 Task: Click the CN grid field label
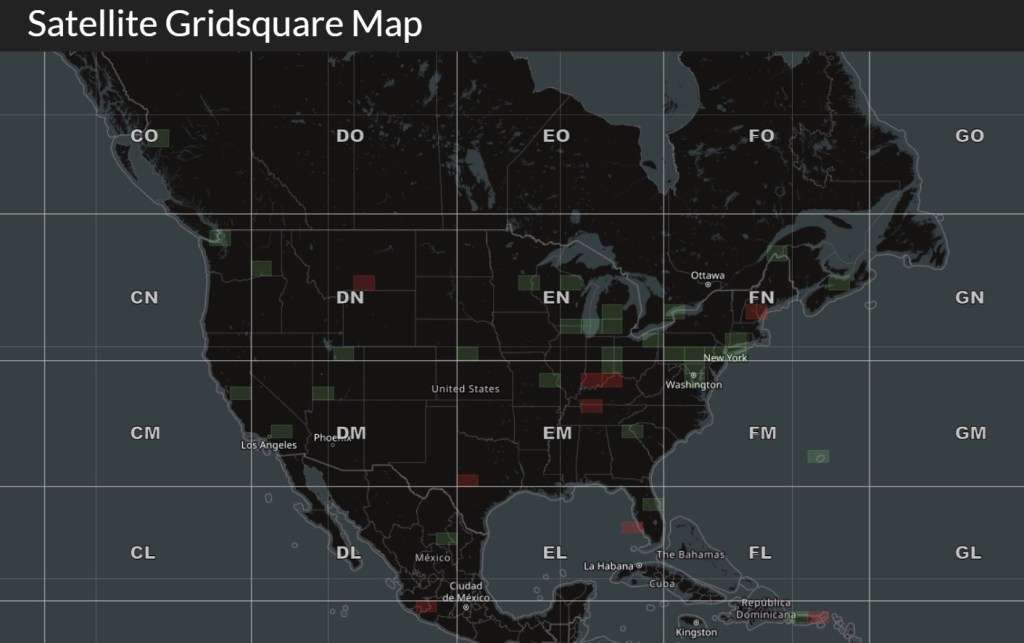coord(144,298)
